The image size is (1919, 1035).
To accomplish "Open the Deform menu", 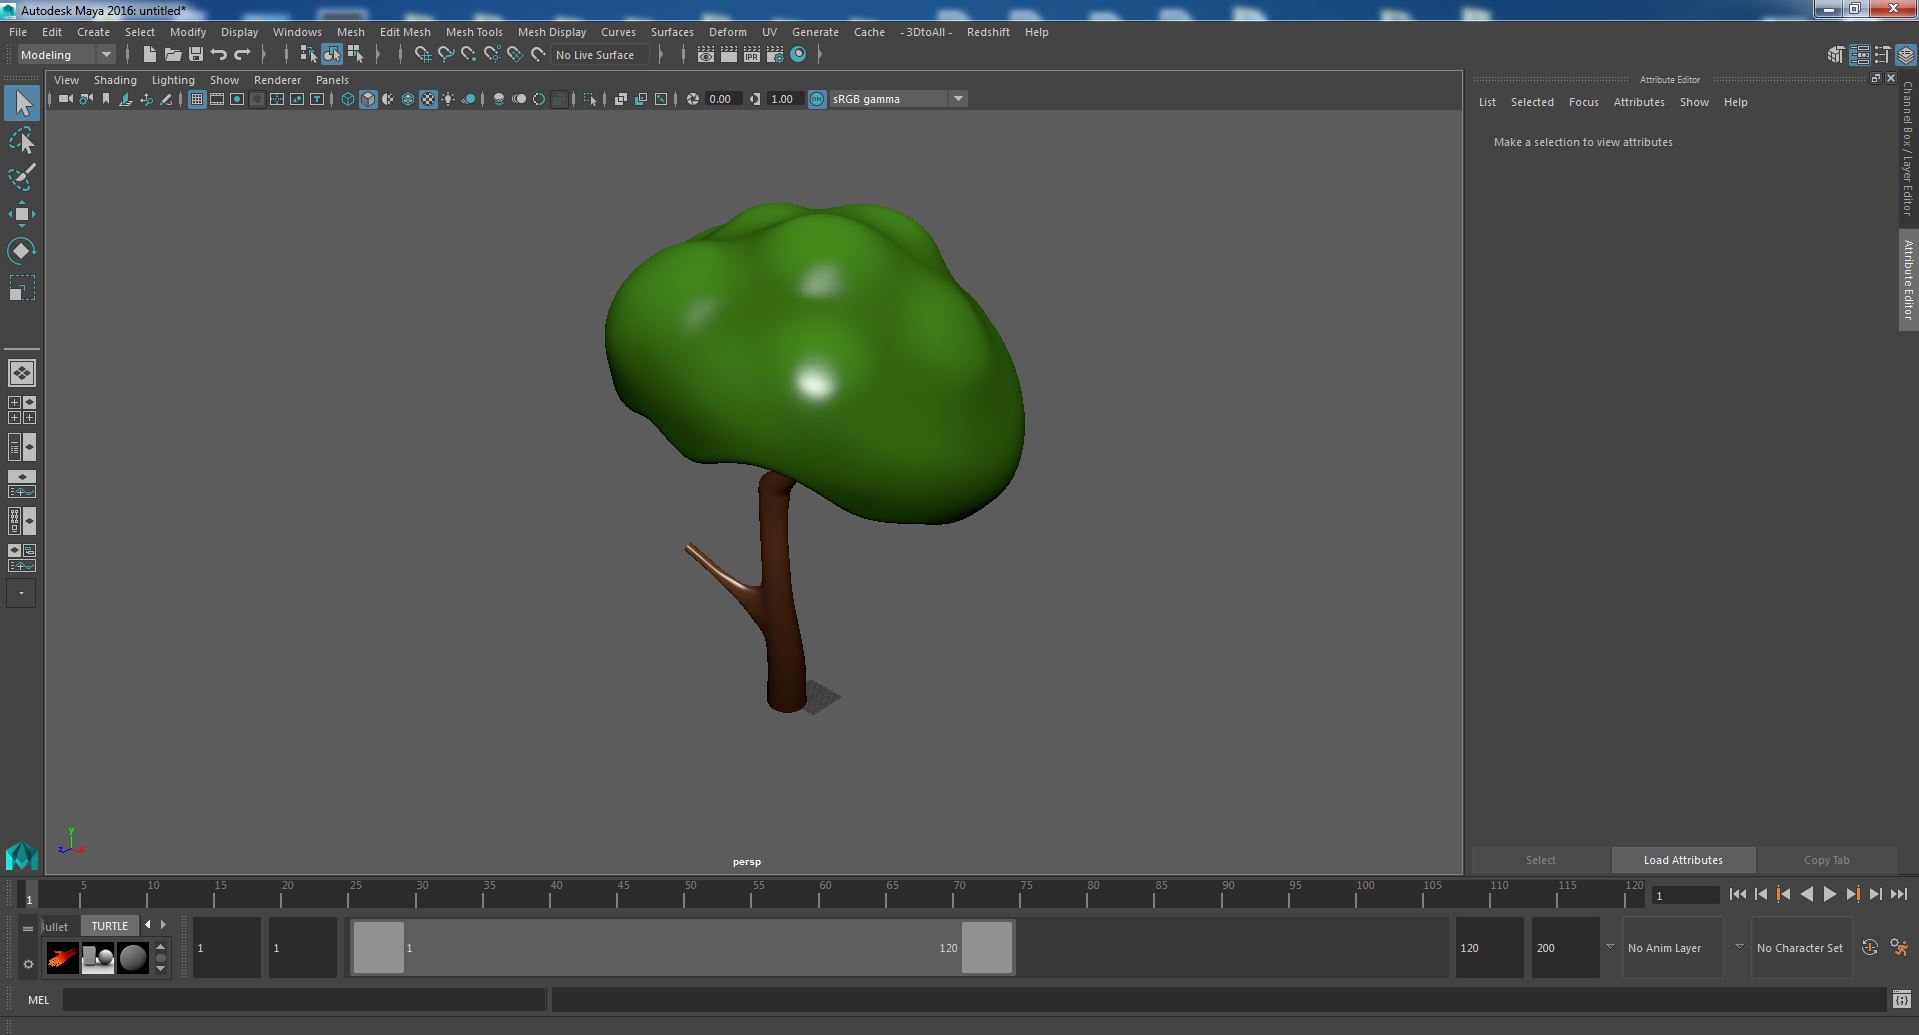I will click(728, 32).
